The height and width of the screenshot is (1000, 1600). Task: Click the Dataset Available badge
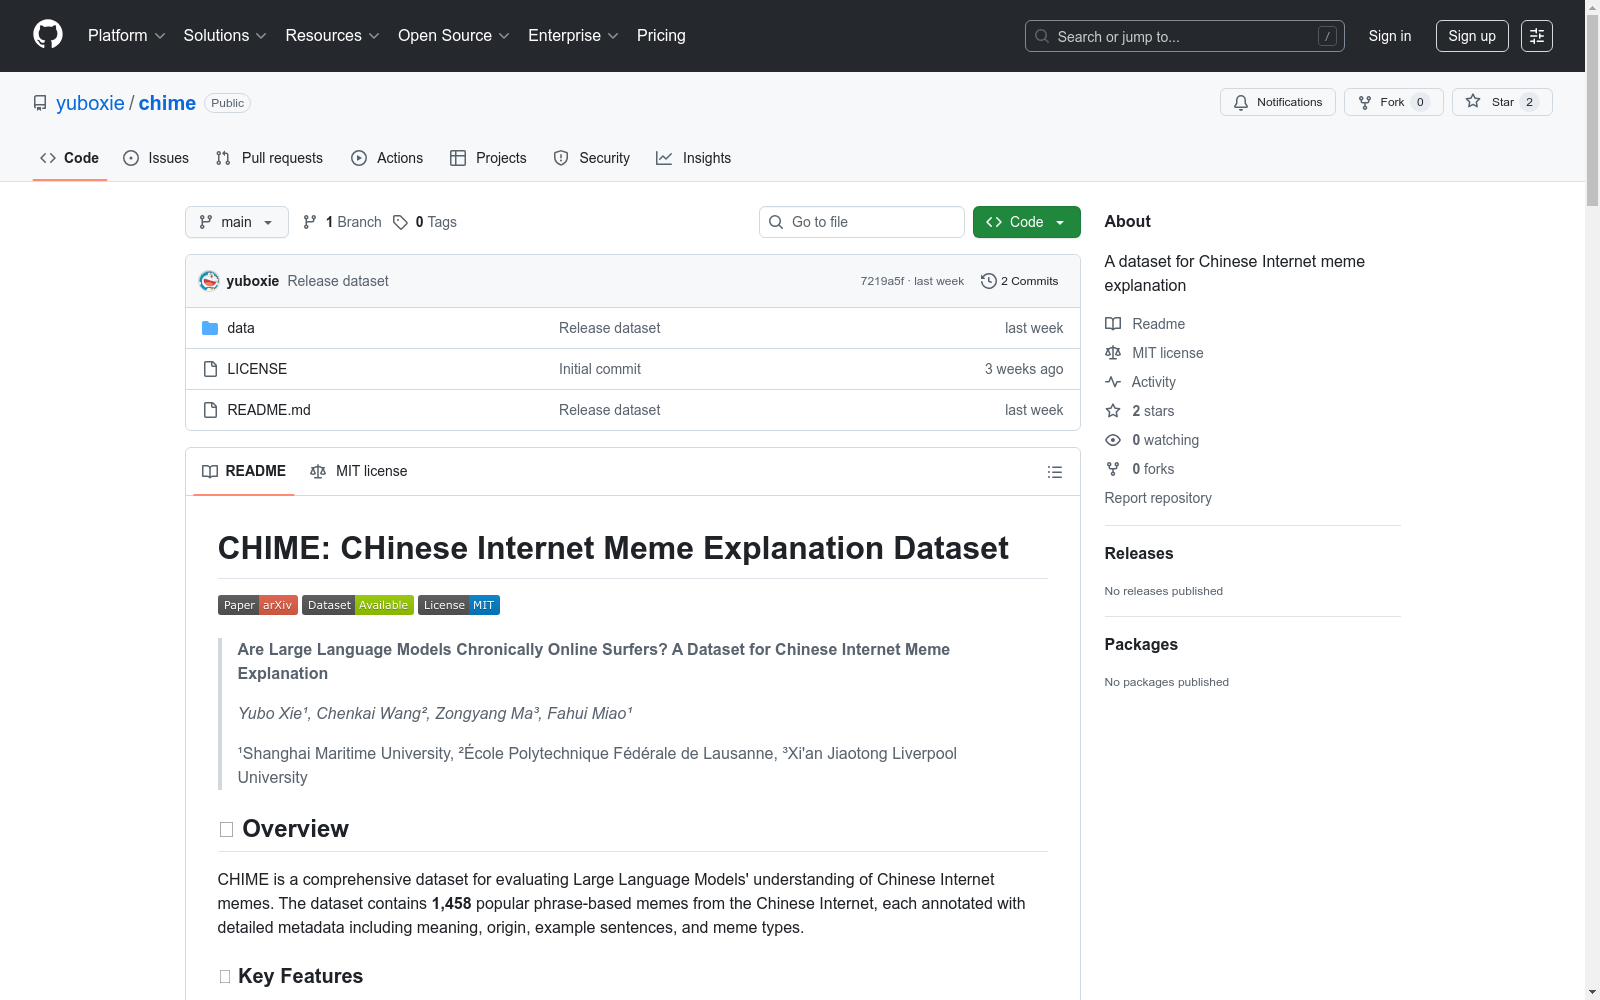358,605
